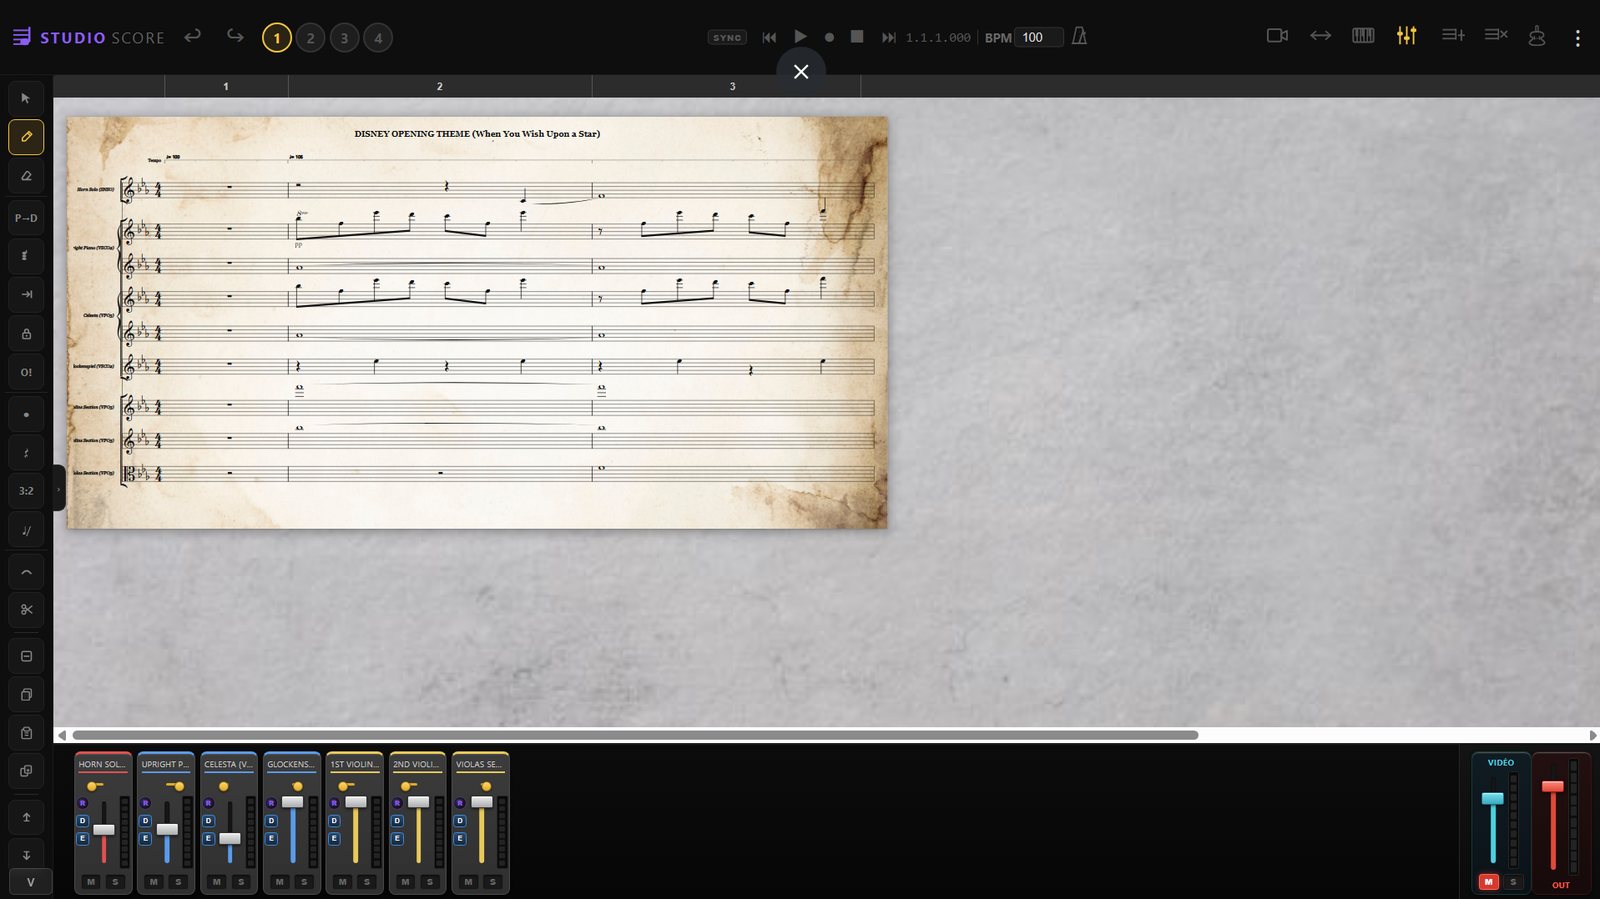Click the upward arrow tool
Screen dimensions: 1600x899
[26, 817]
